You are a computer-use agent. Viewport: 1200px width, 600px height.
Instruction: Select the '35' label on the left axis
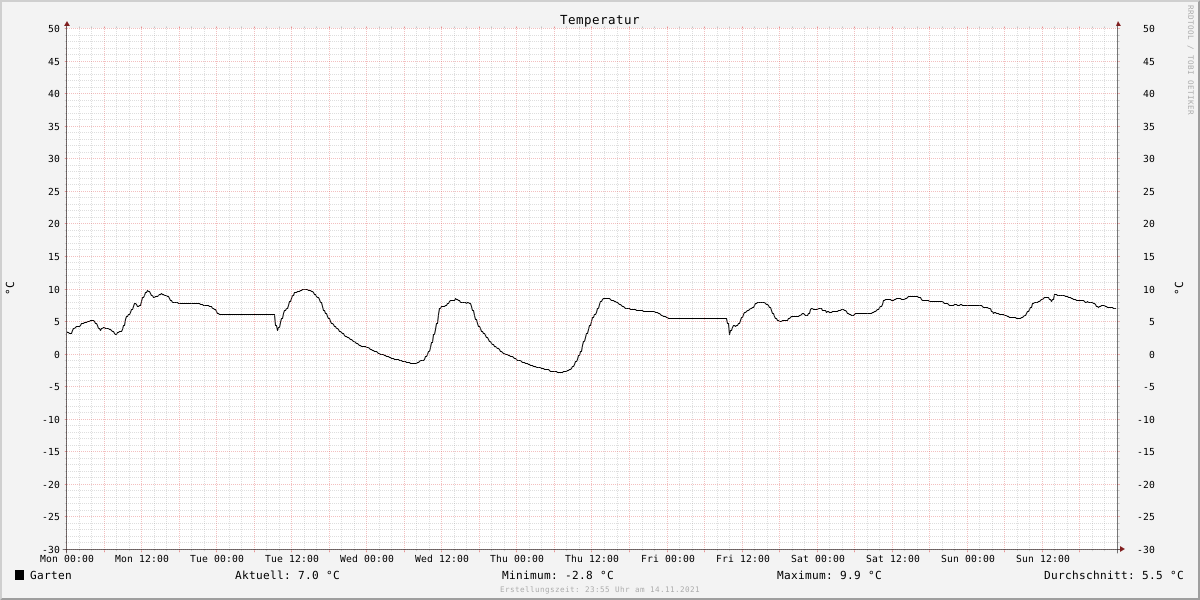pos(54,126)
